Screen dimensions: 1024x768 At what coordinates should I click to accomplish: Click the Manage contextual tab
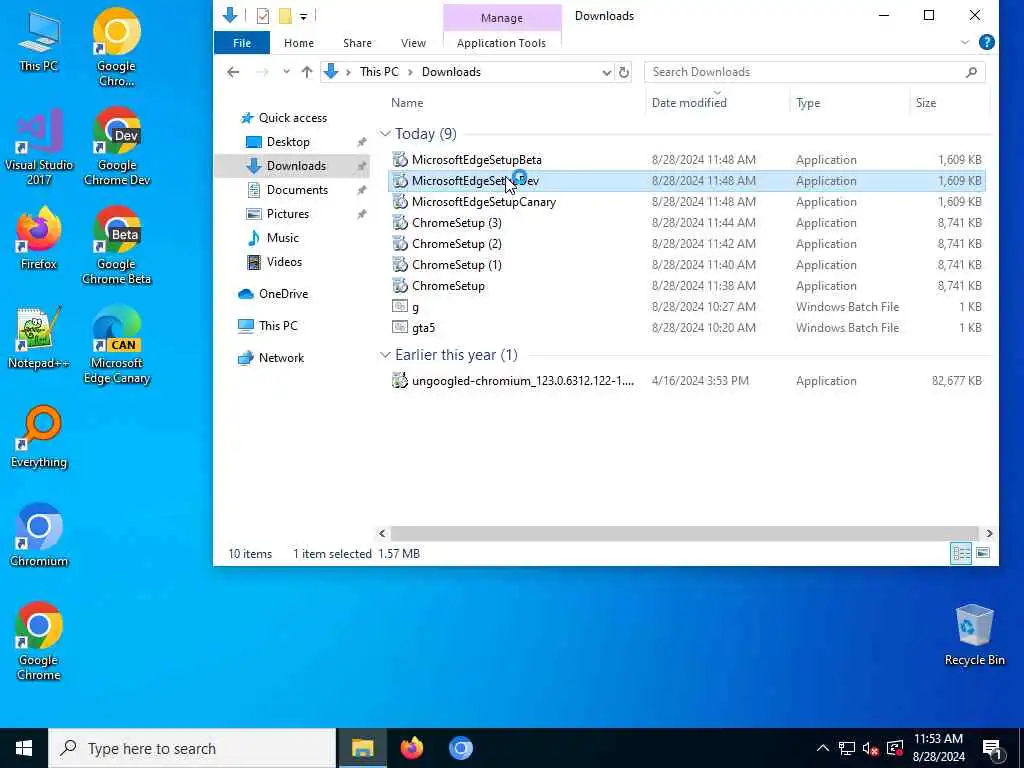pyautogui.click(x=502, y=18)
